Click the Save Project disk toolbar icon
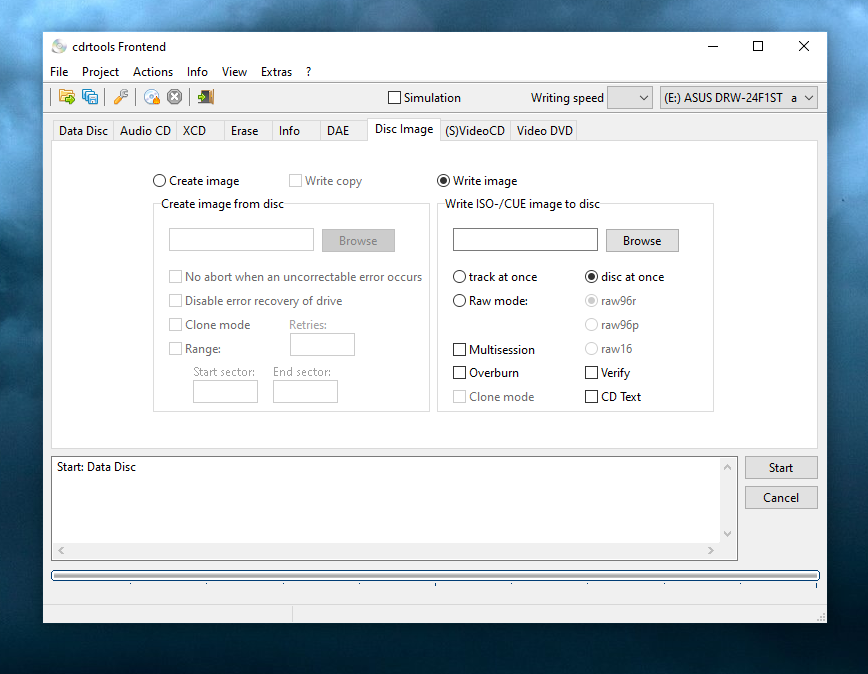 click(x=90, y=97)
